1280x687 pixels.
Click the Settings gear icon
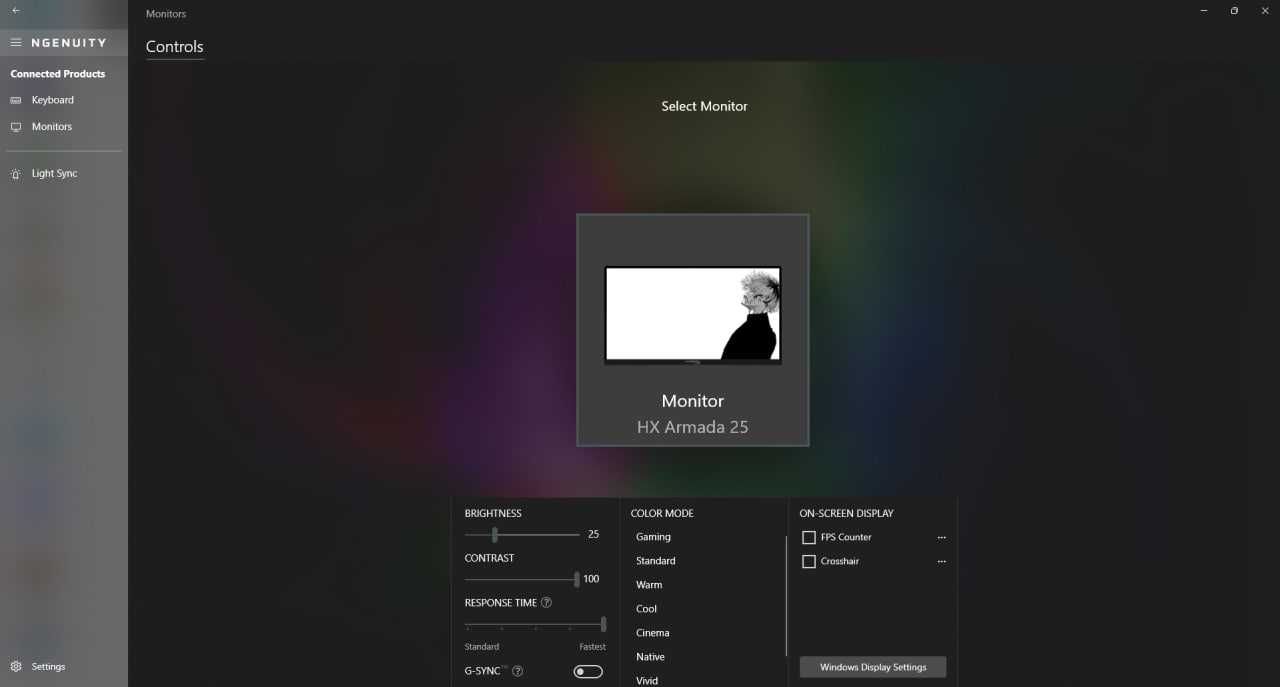click(x=16, y=667)
